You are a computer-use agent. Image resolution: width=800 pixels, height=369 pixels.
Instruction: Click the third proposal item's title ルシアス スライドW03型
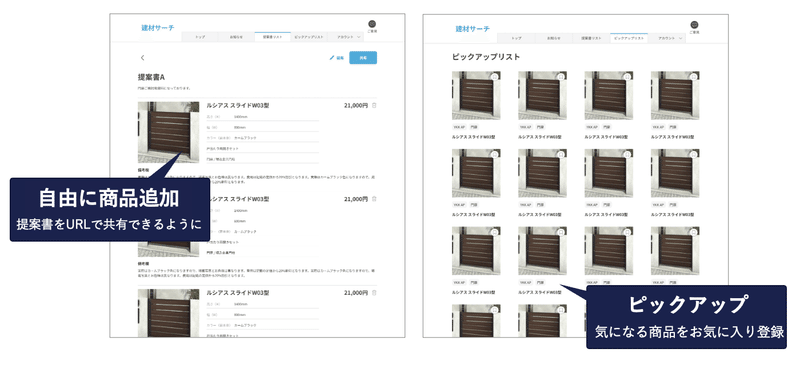237,293
